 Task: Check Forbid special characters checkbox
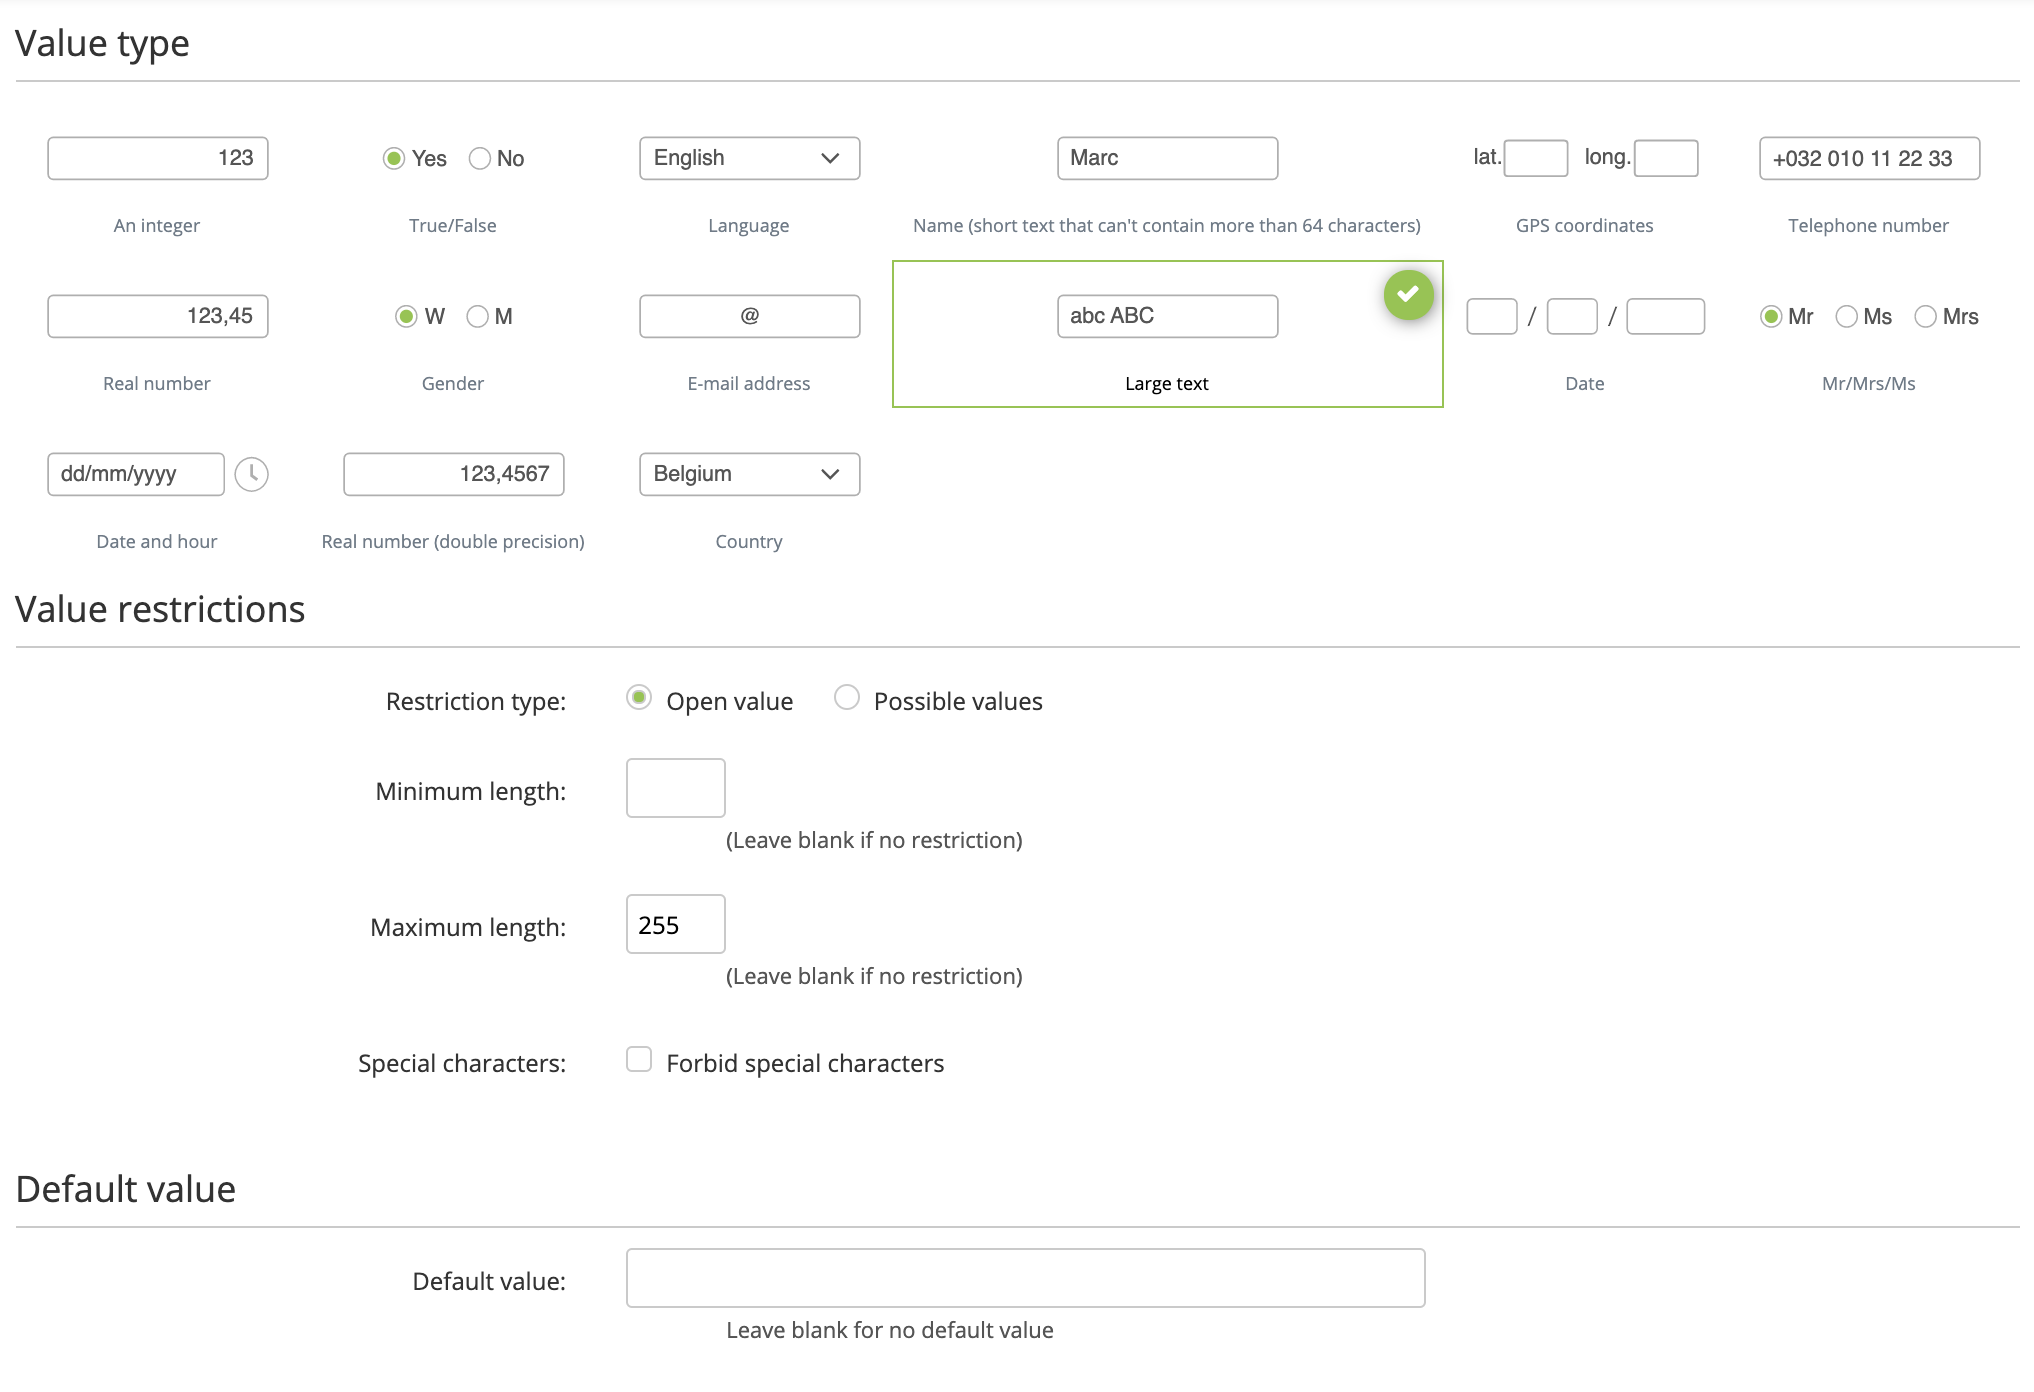point(639,1059)
